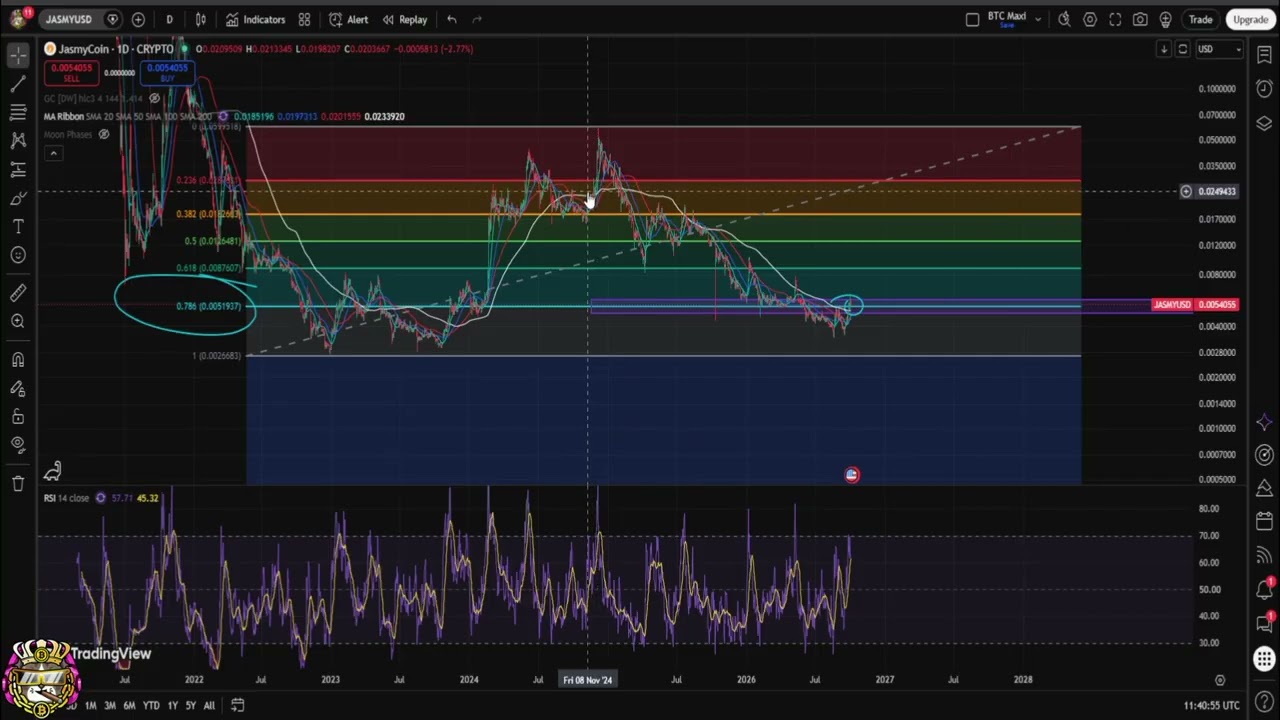Toggle visibility of GC DW indicator
Image resolution: width=1280 pixels, height=720 pixels.
tap(155, 98)
